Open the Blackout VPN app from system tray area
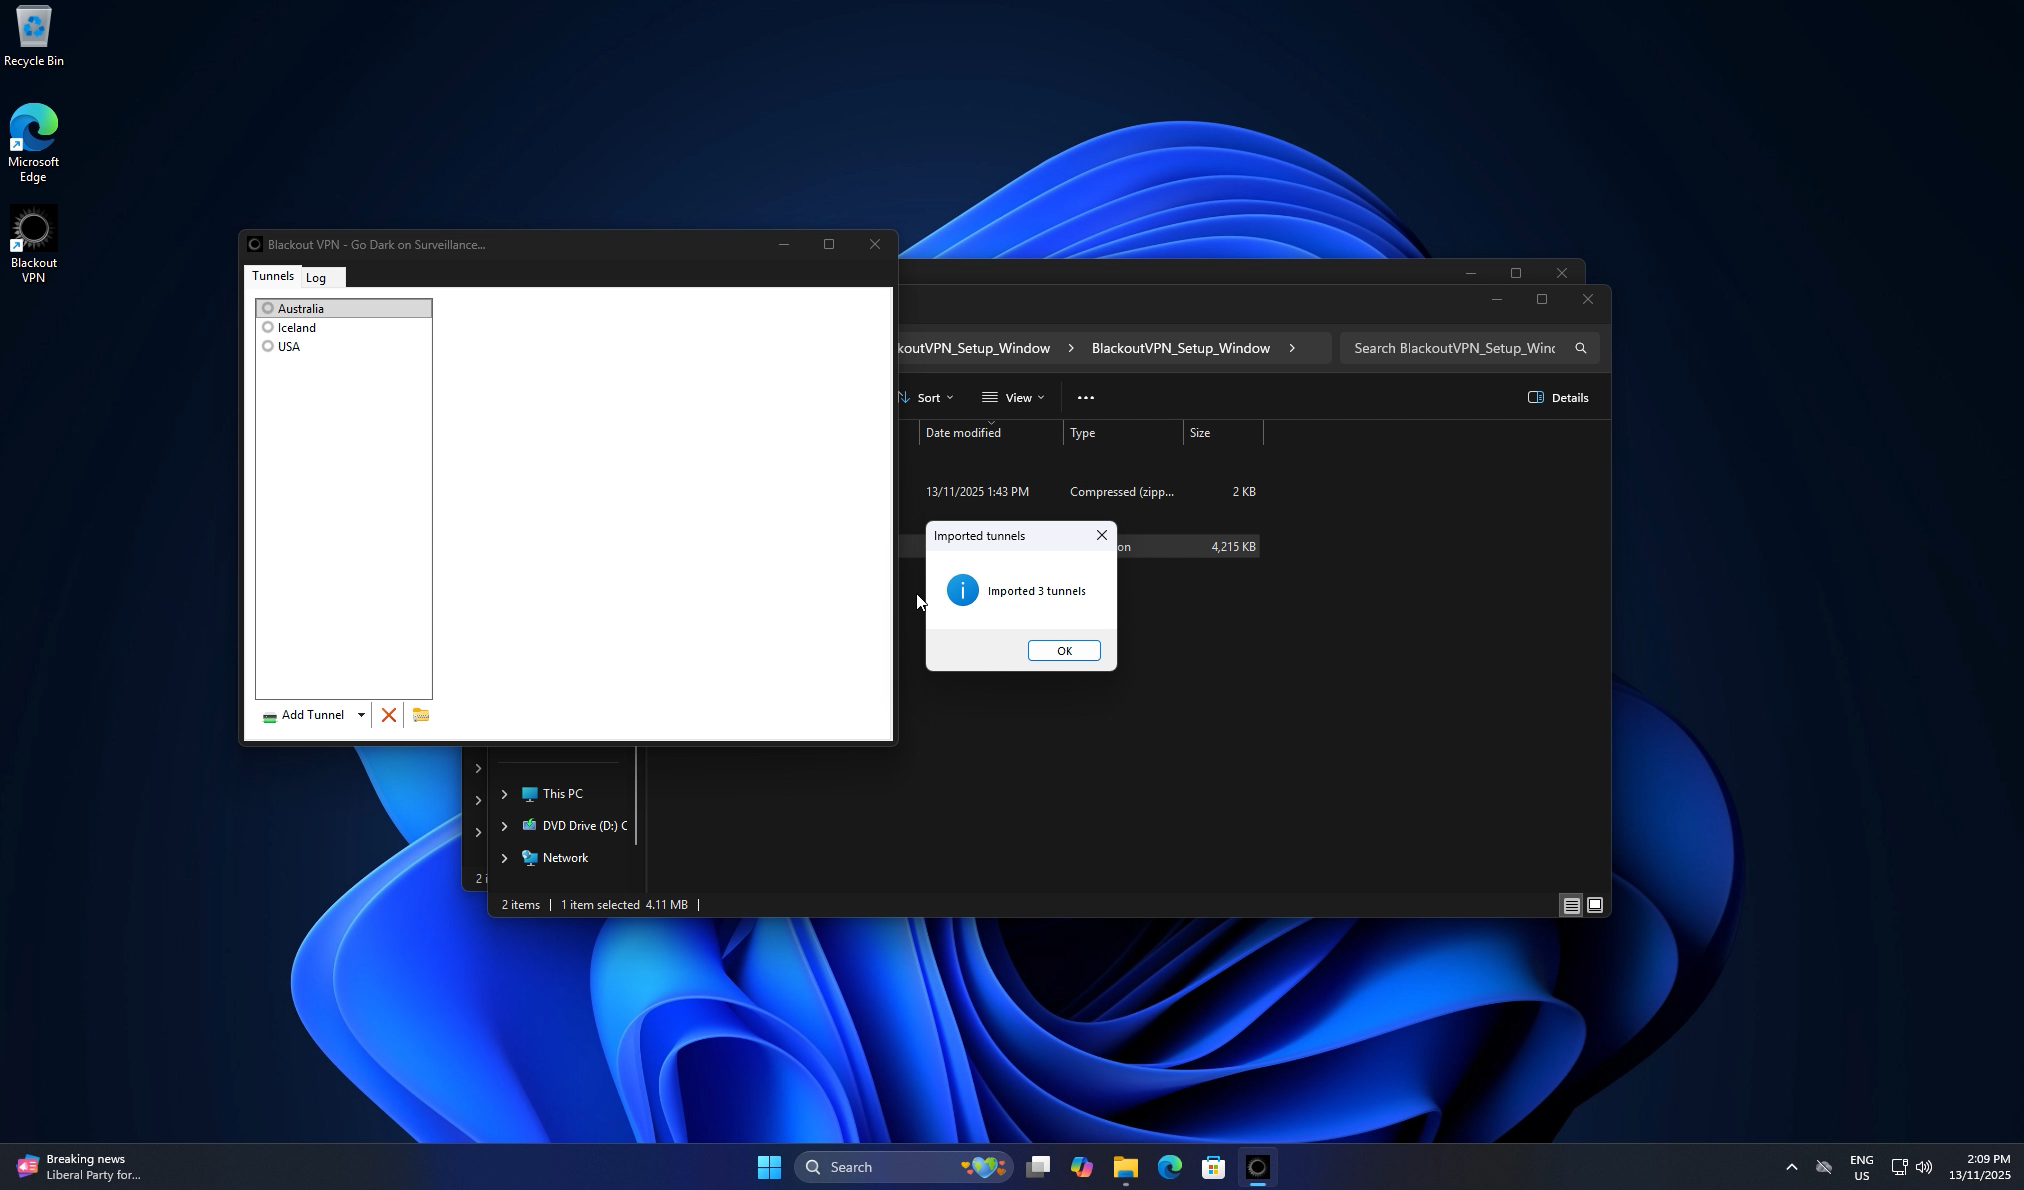Image resolution: width=2024 pixels, height=1190 pixels. pyautogui.click(x=1256, y=1166)
